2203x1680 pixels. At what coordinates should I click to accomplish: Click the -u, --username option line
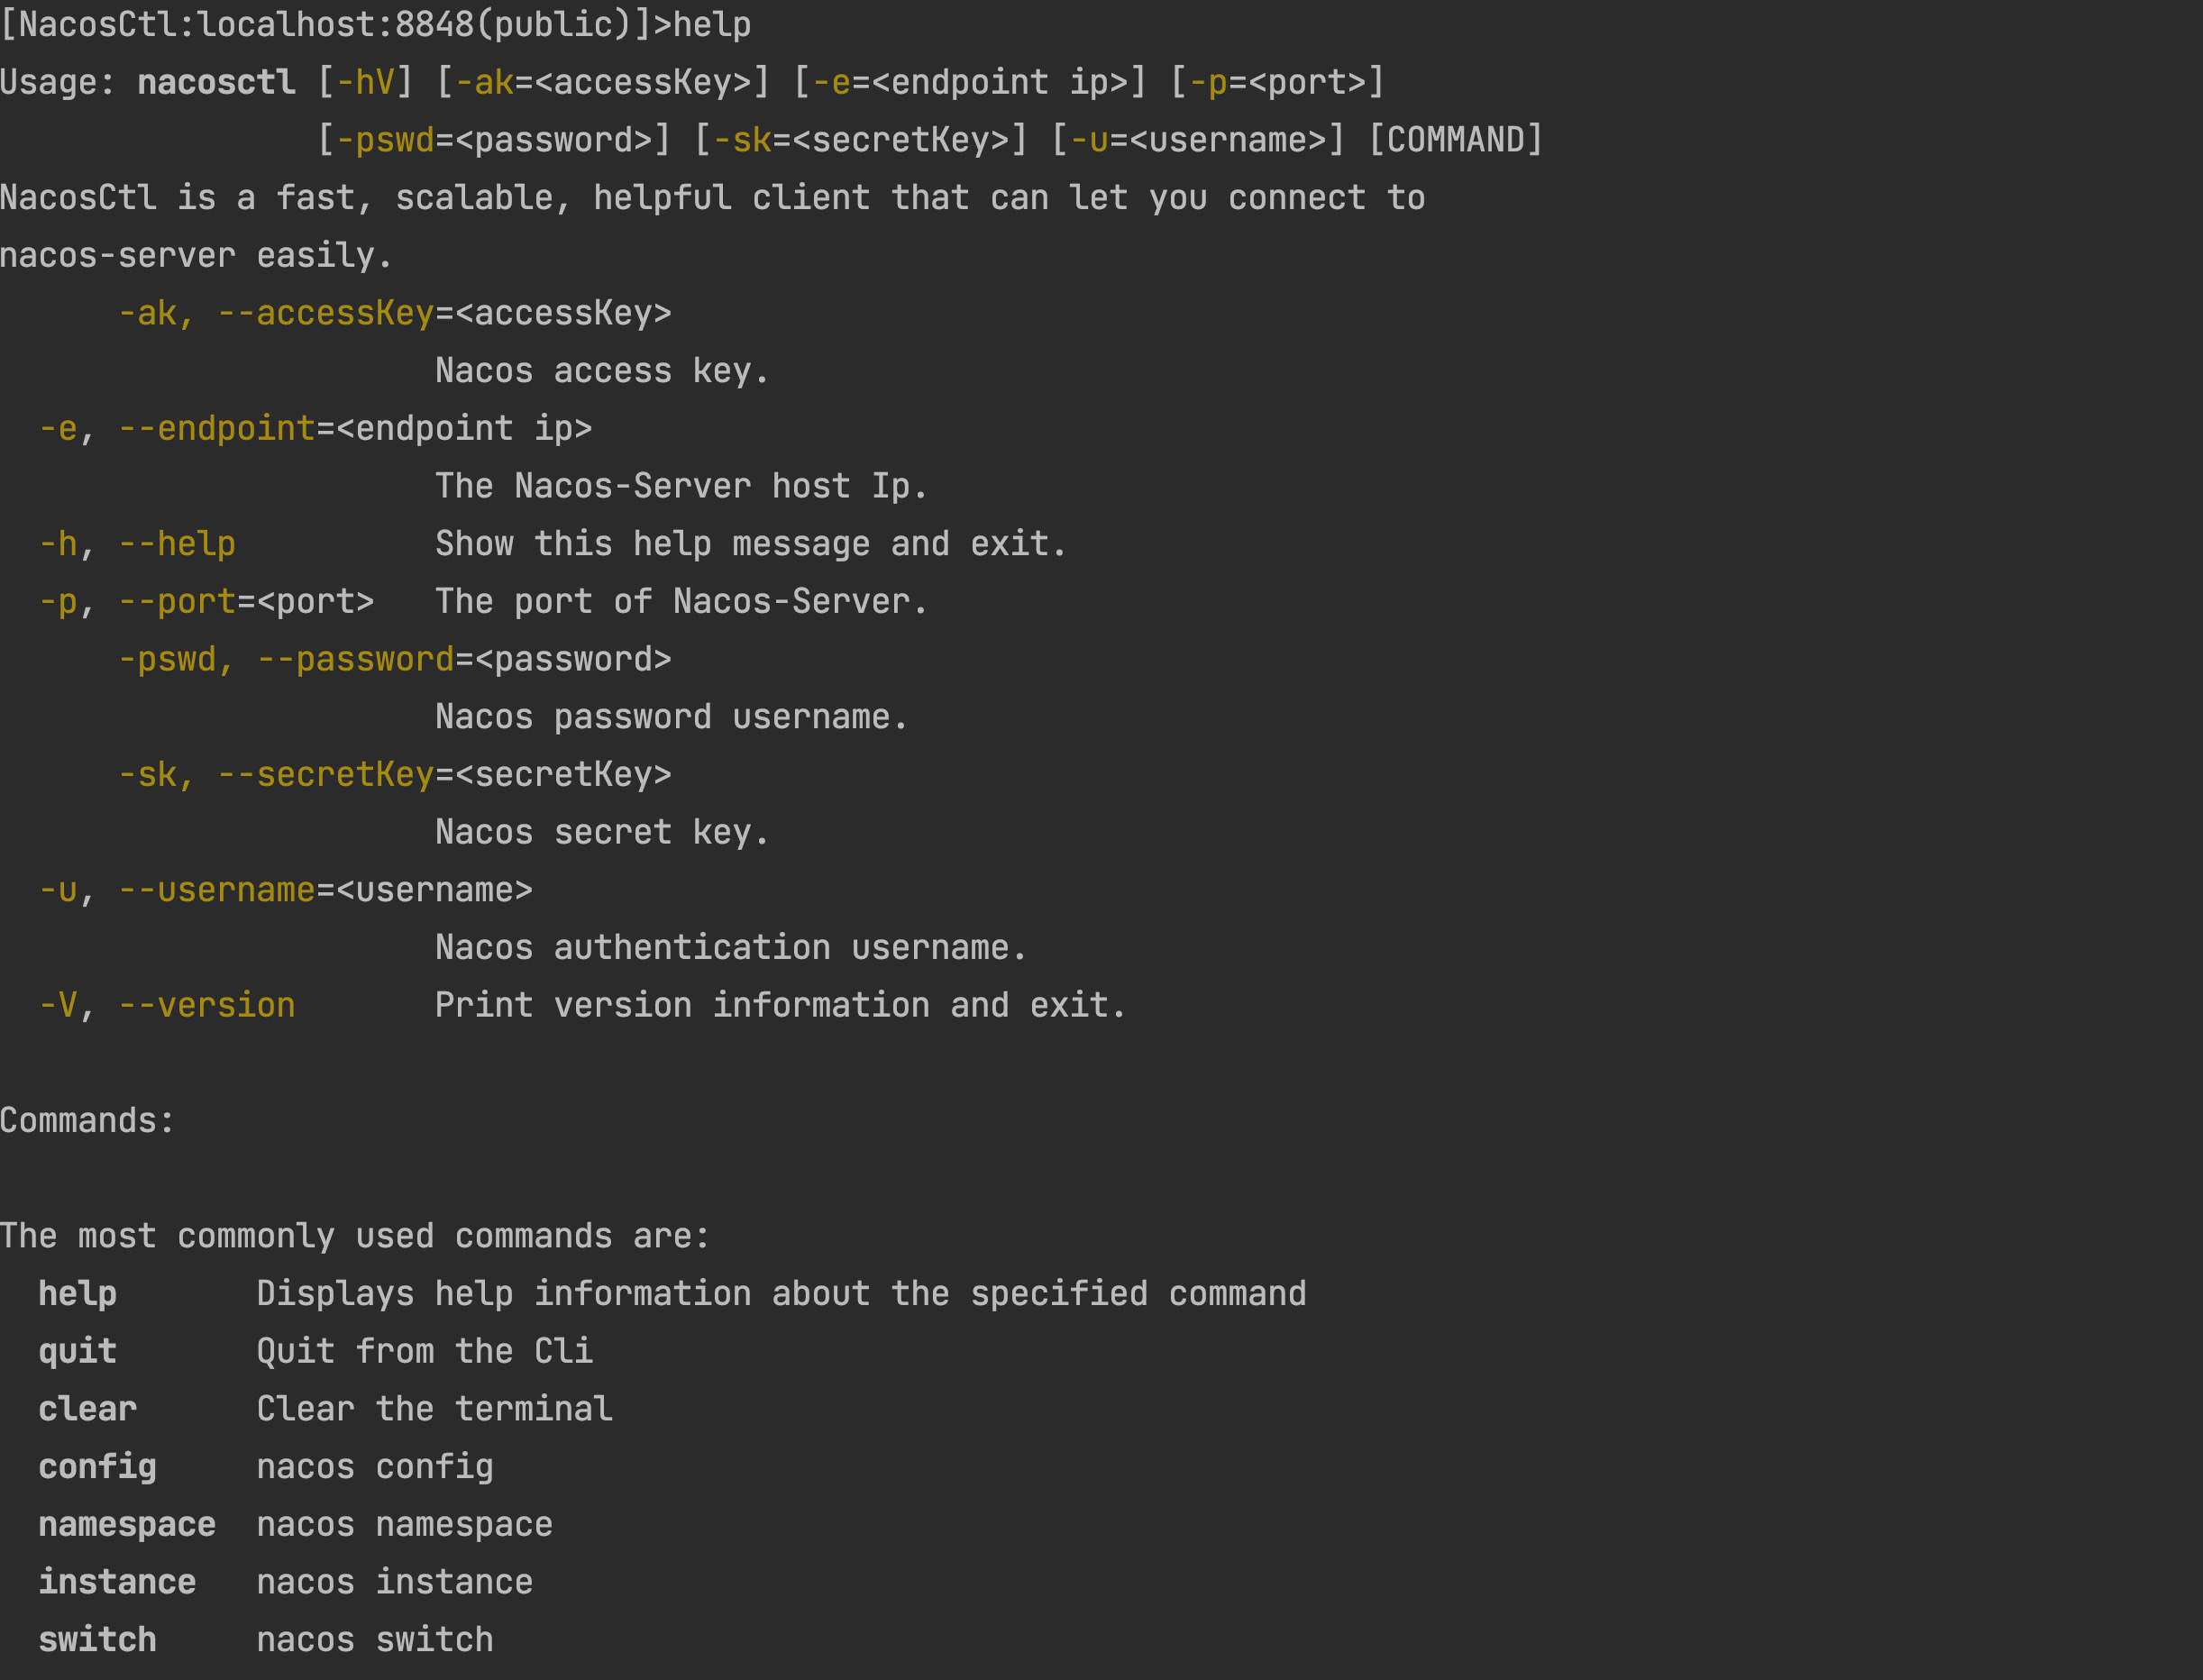(286, 890)
